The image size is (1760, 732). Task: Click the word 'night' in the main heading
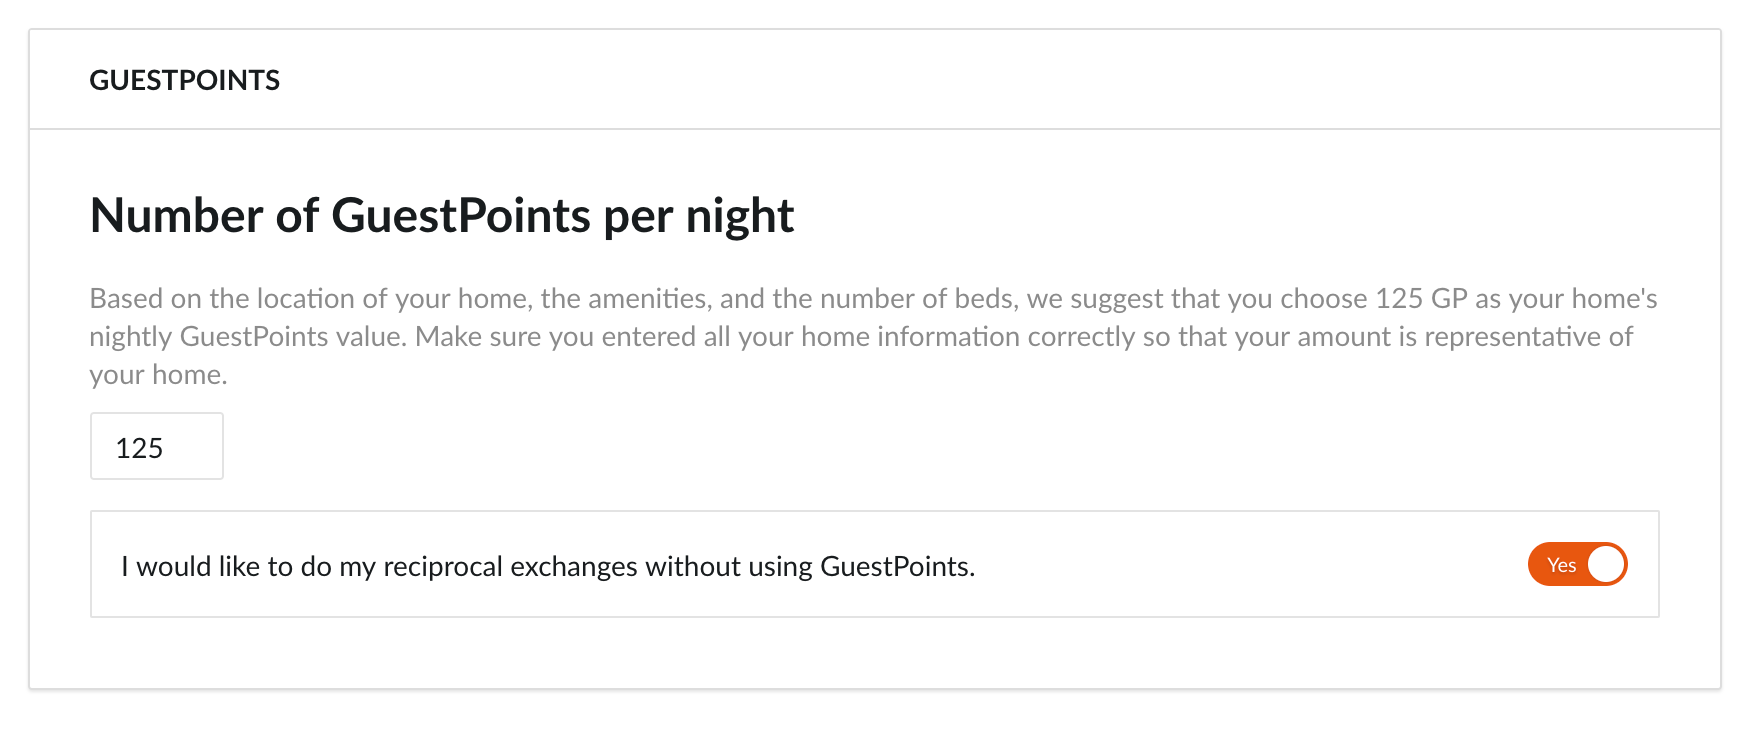pos(739,215)
